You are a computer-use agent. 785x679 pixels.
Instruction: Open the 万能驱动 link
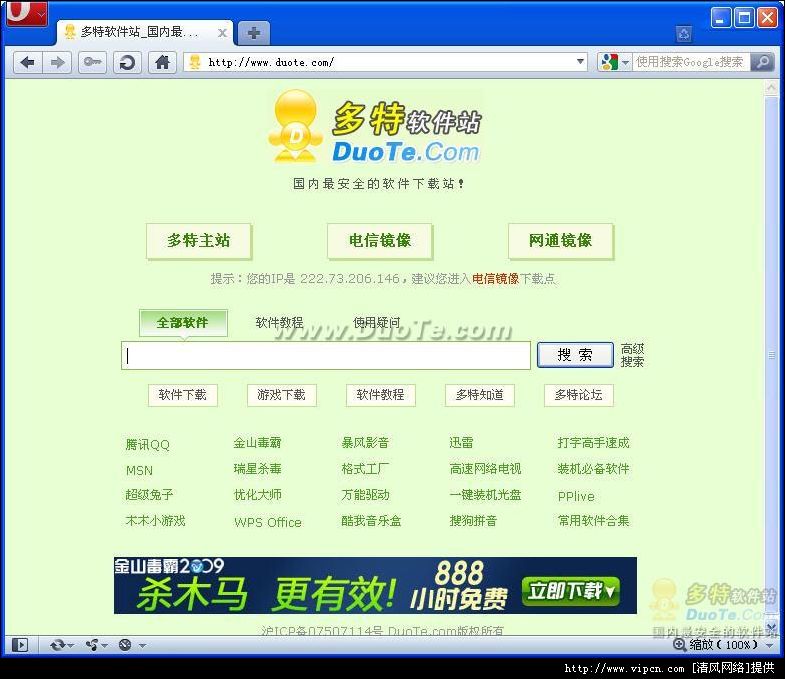tap(365, 495)
